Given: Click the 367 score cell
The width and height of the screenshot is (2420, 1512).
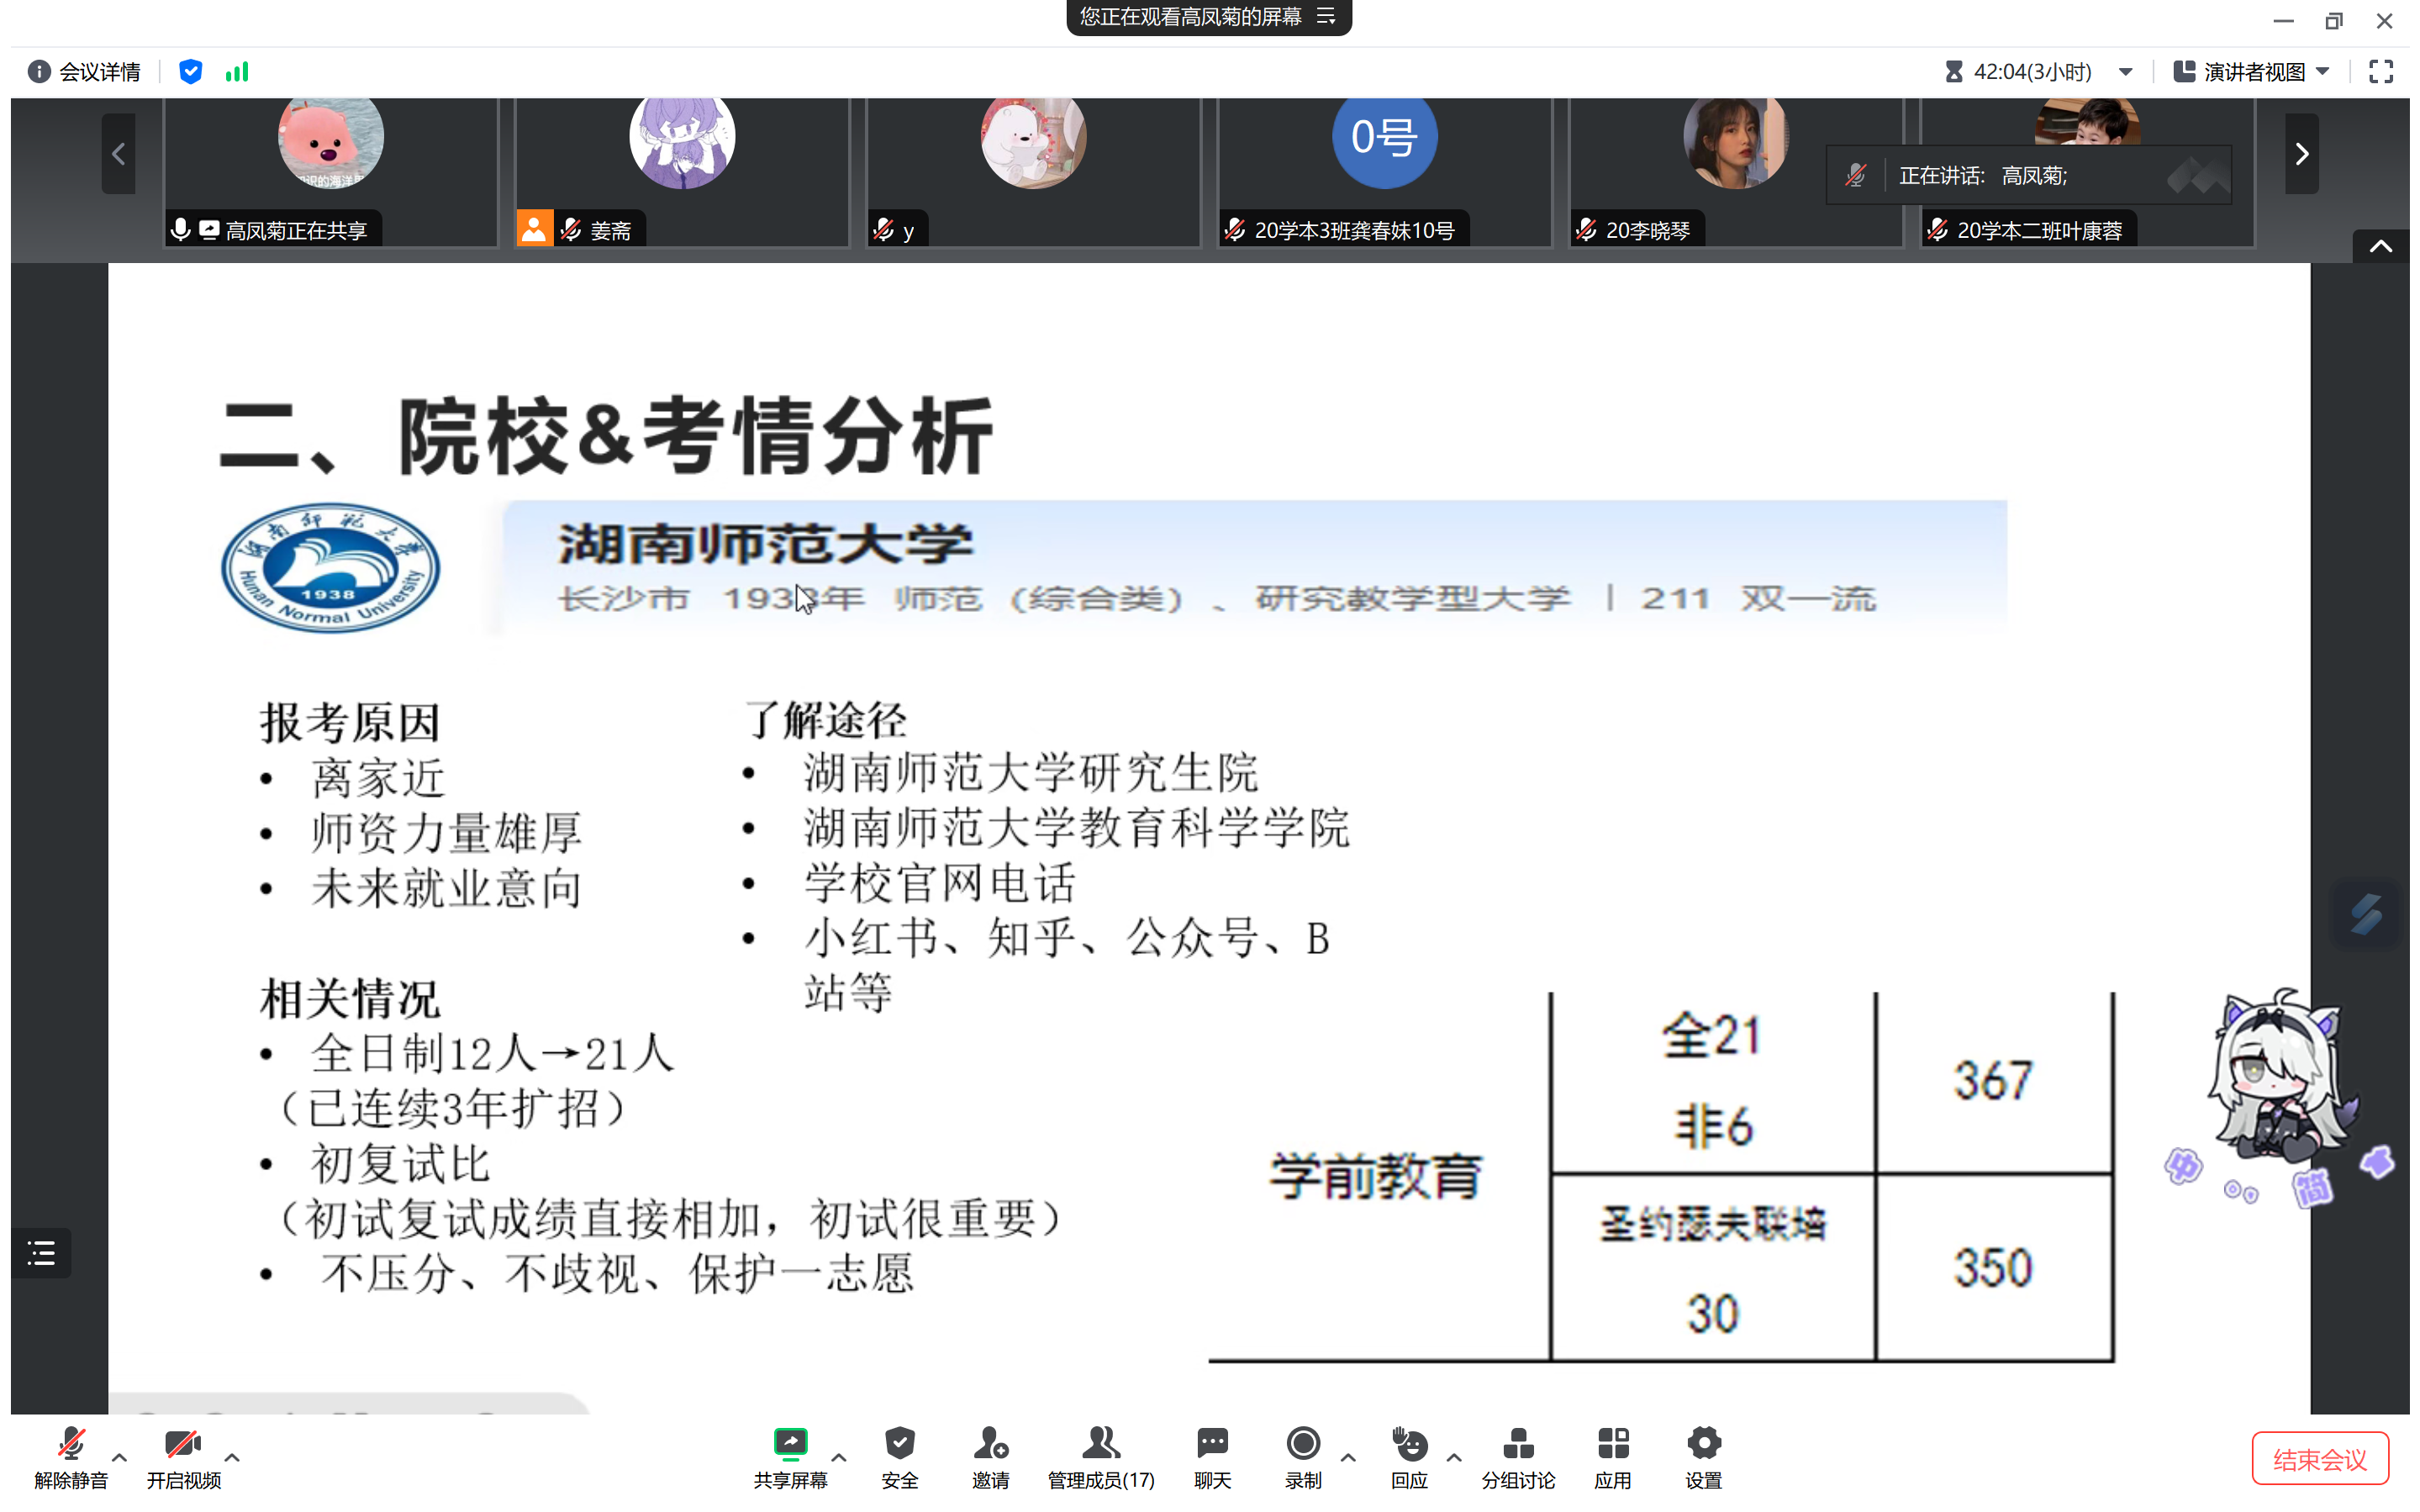Looking at the screenshot, I should [x=1993, y=1081].
